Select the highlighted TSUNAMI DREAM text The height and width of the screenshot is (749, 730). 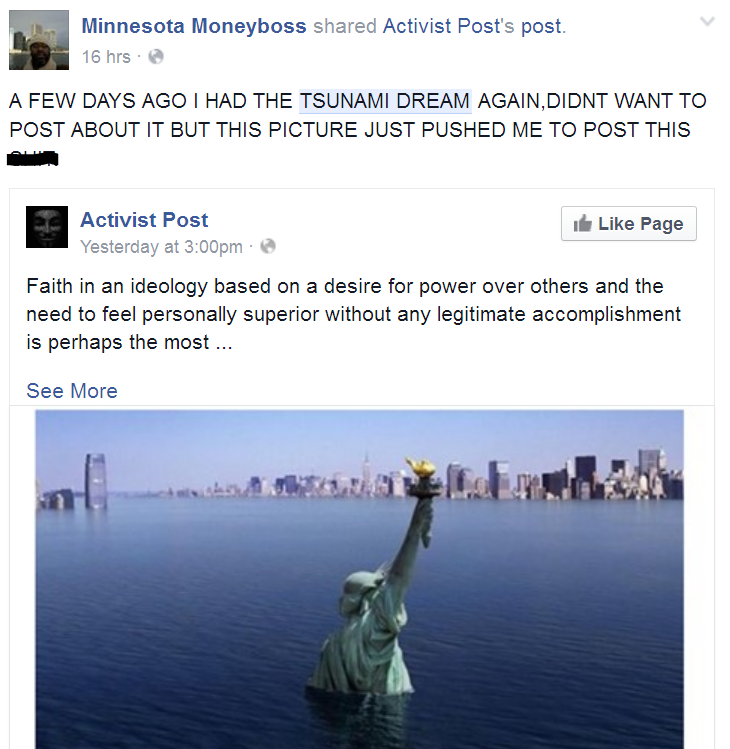385,101
